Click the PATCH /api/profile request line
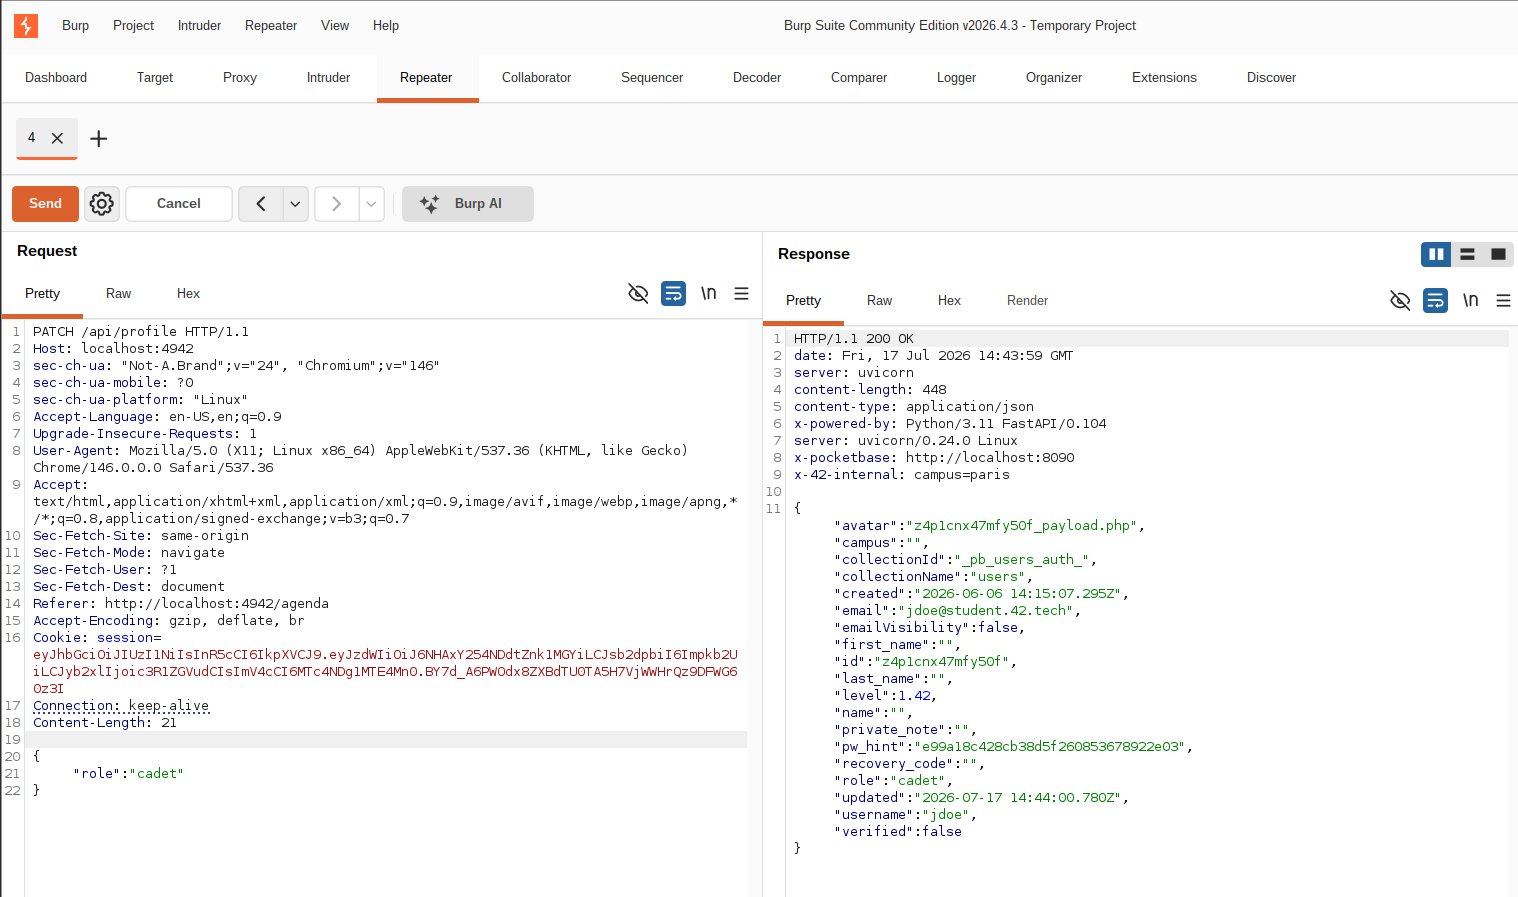 141,332
